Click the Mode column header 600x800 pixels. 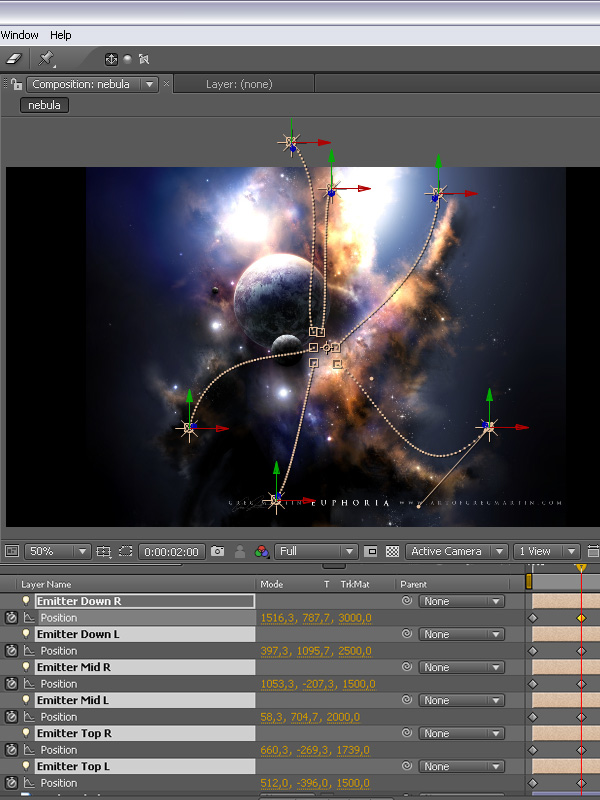tap(271, 584)
